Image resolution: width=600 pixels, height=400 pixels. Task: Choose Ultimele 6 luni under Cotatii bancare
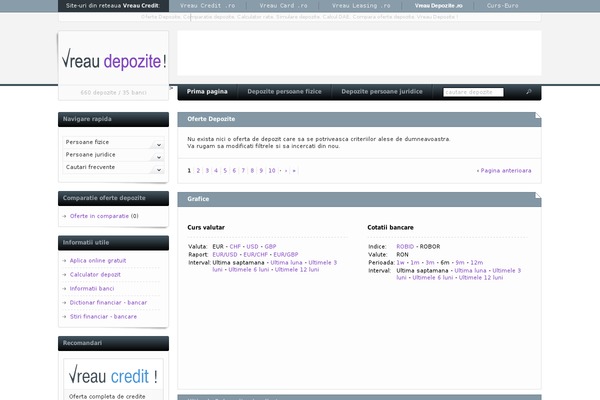click(433, 278)
